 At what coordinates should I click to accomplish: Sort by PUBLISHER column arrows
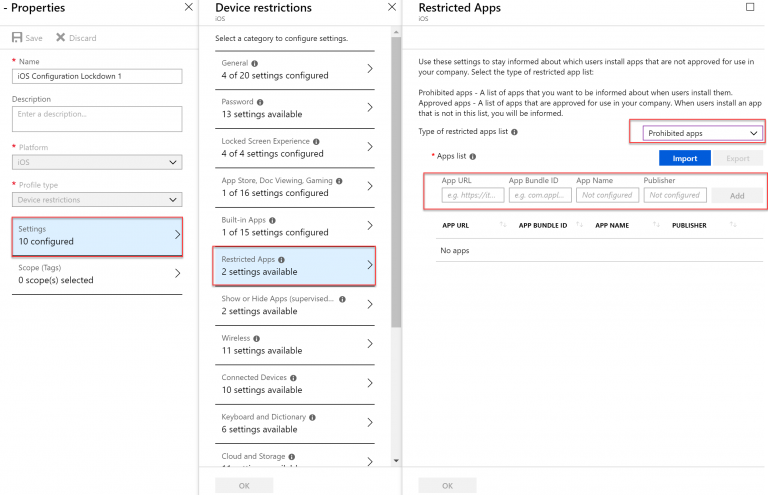[733, 225]
